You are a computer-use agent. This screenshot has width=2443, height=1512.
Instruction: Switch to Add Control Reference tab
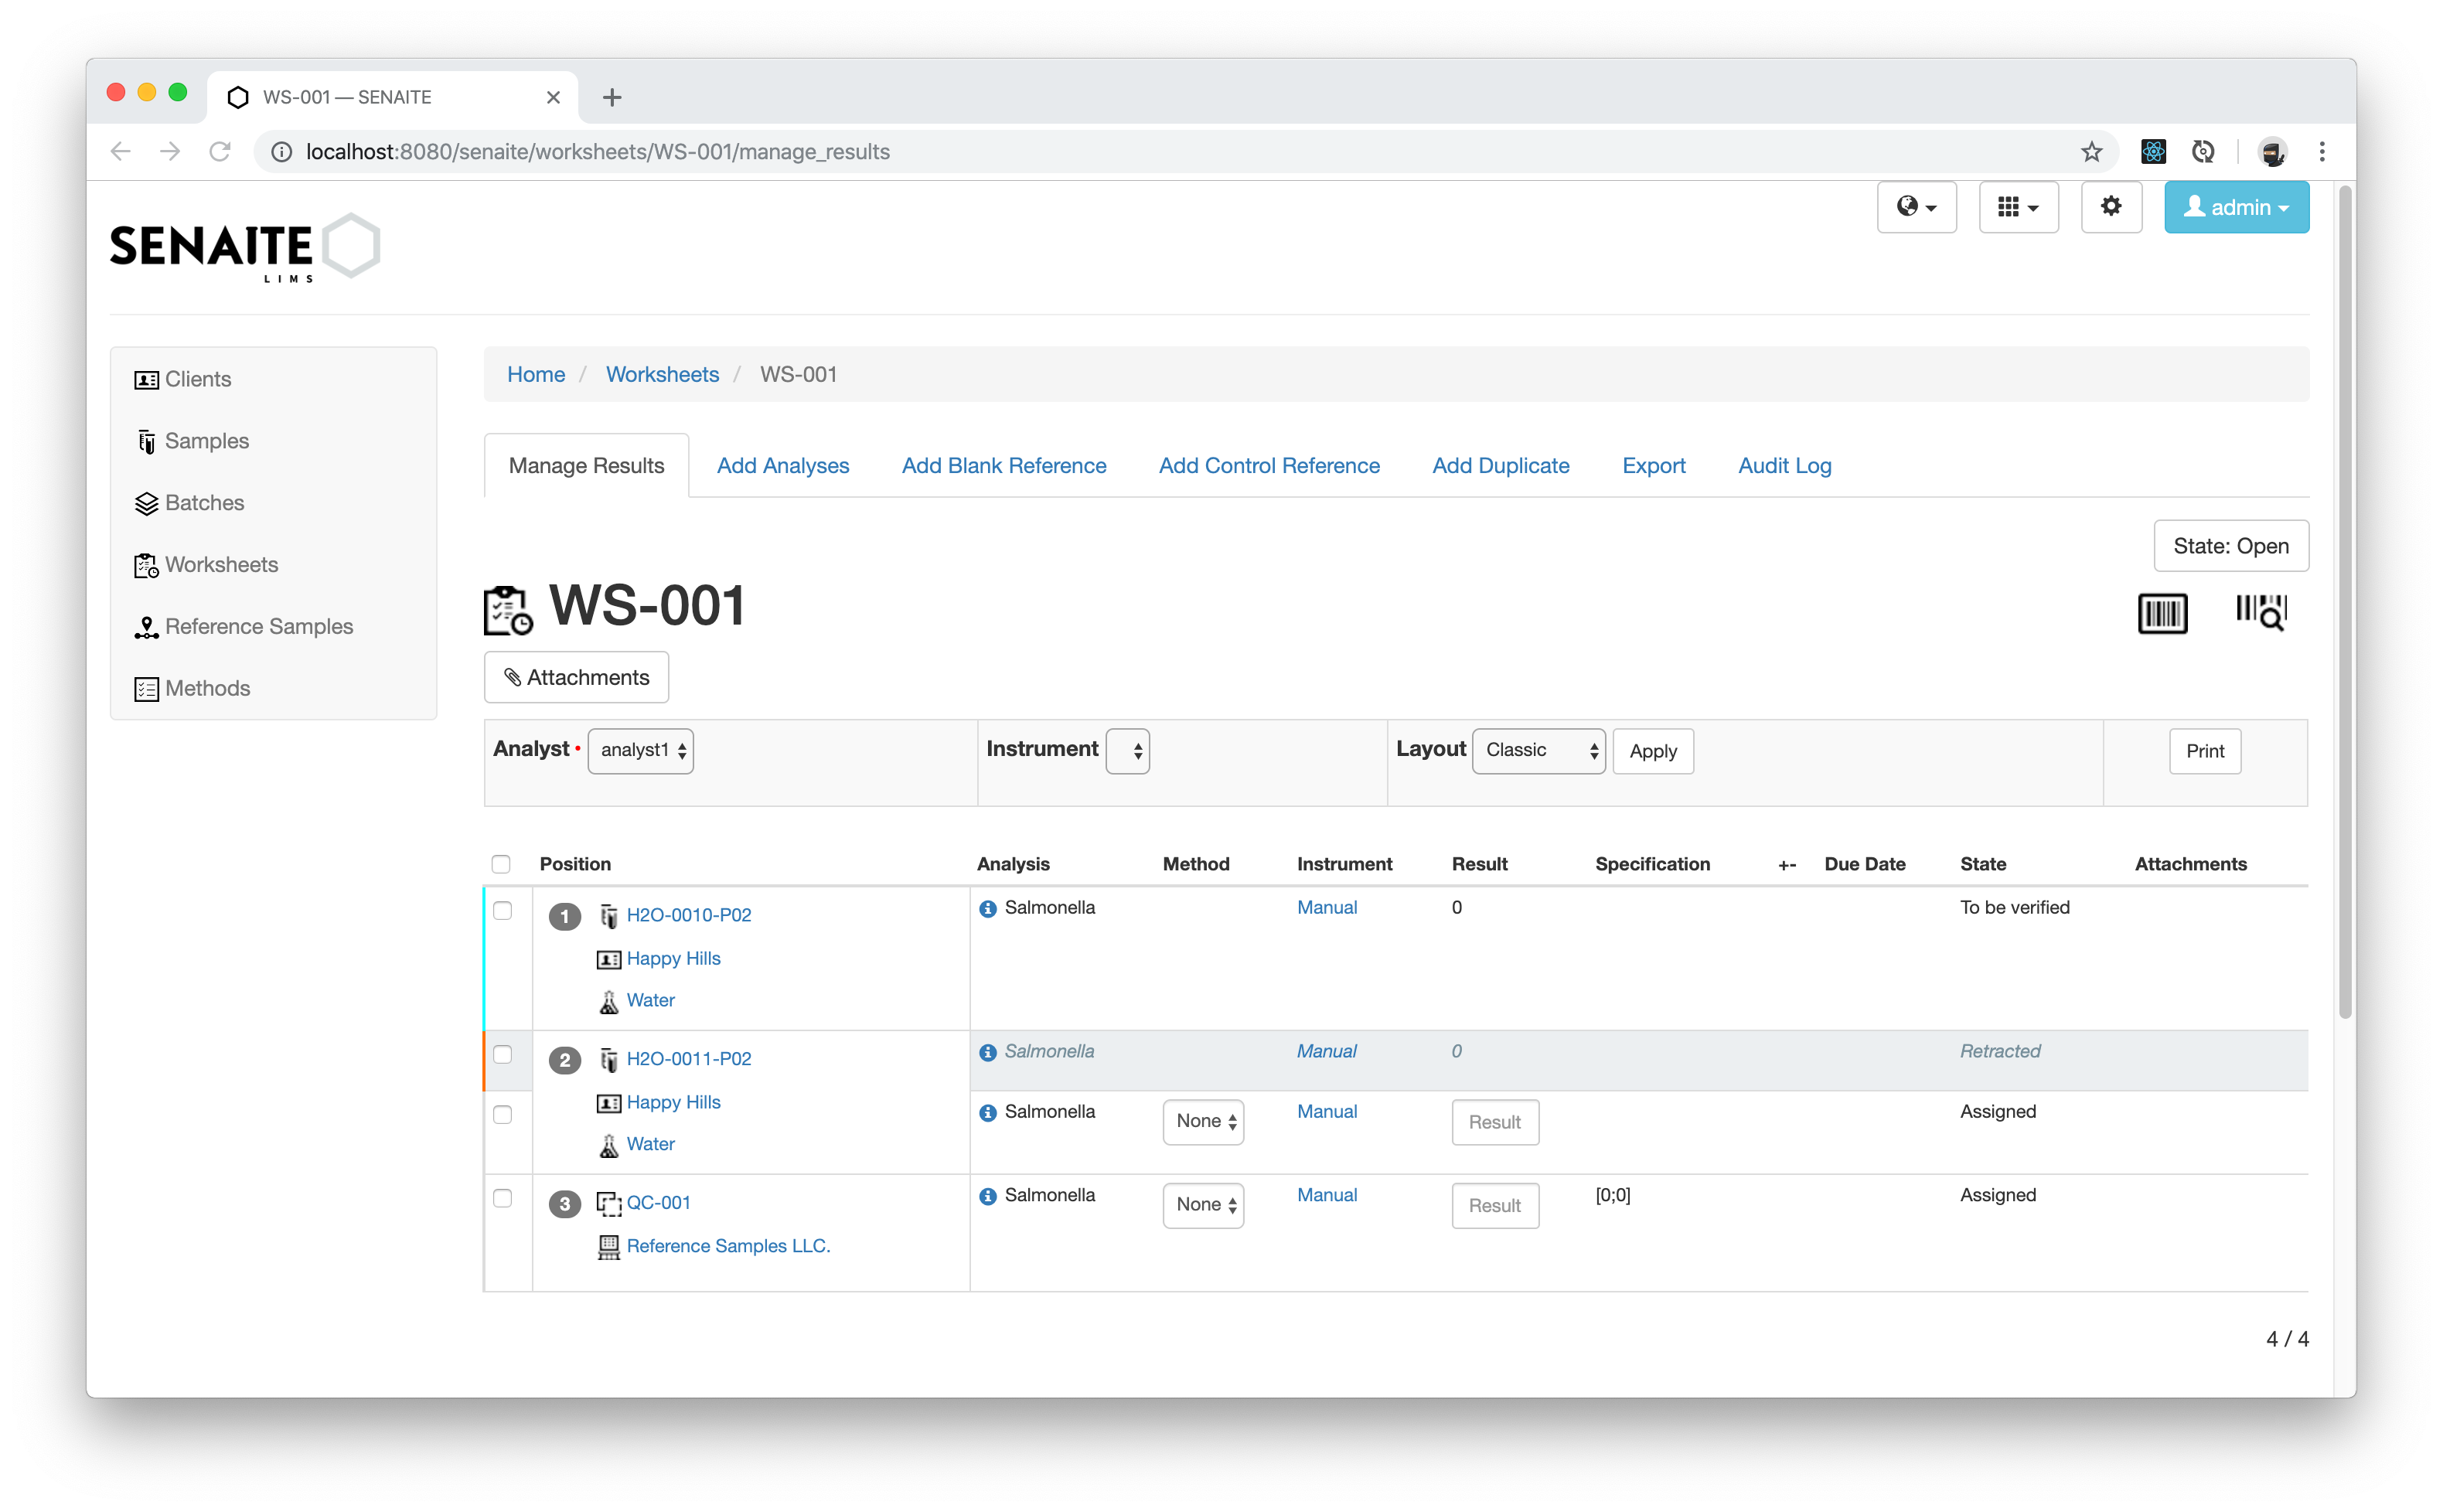pos(1269,465)
